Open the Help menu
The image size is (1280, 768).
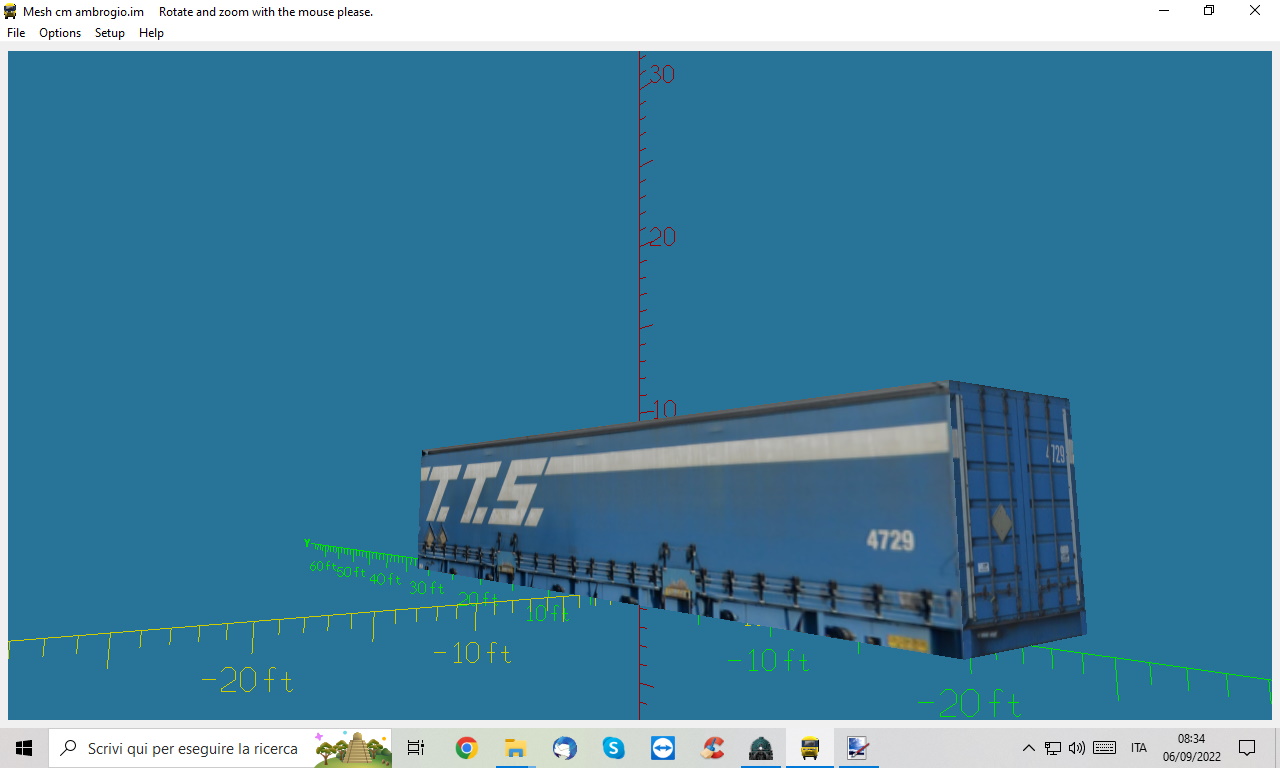coord(151,33)
